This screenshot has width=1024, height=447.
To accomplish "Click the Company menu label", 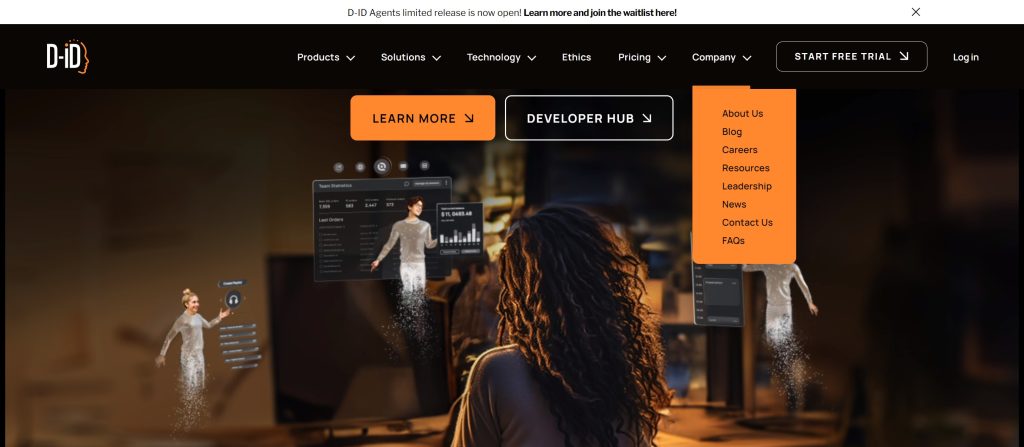I will [714, 57].
